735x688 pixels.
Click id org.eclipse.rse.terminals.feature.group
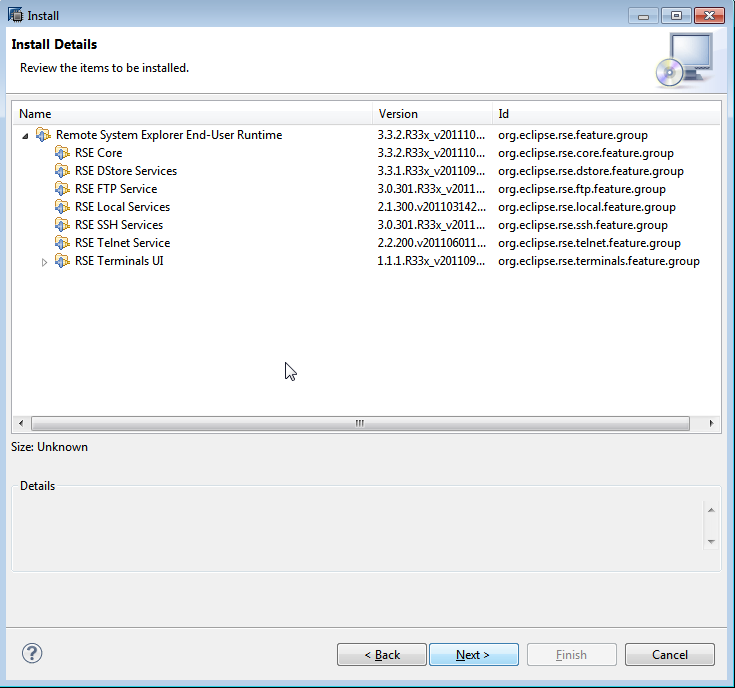pyautogui.click(x=599, y=261)
